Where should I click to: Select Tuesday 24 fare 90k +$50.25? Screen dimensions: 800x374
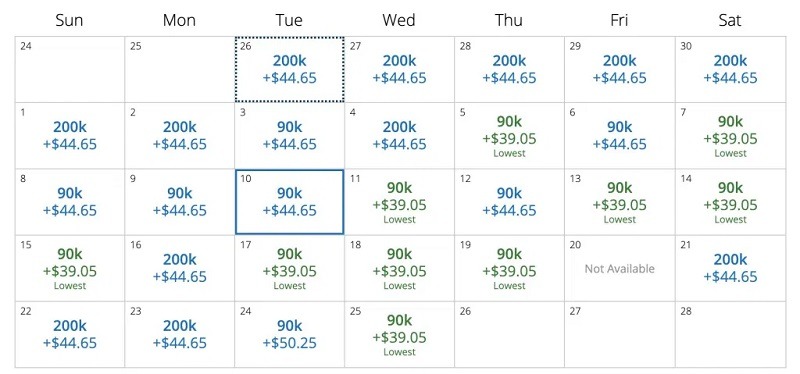[289, 335]
